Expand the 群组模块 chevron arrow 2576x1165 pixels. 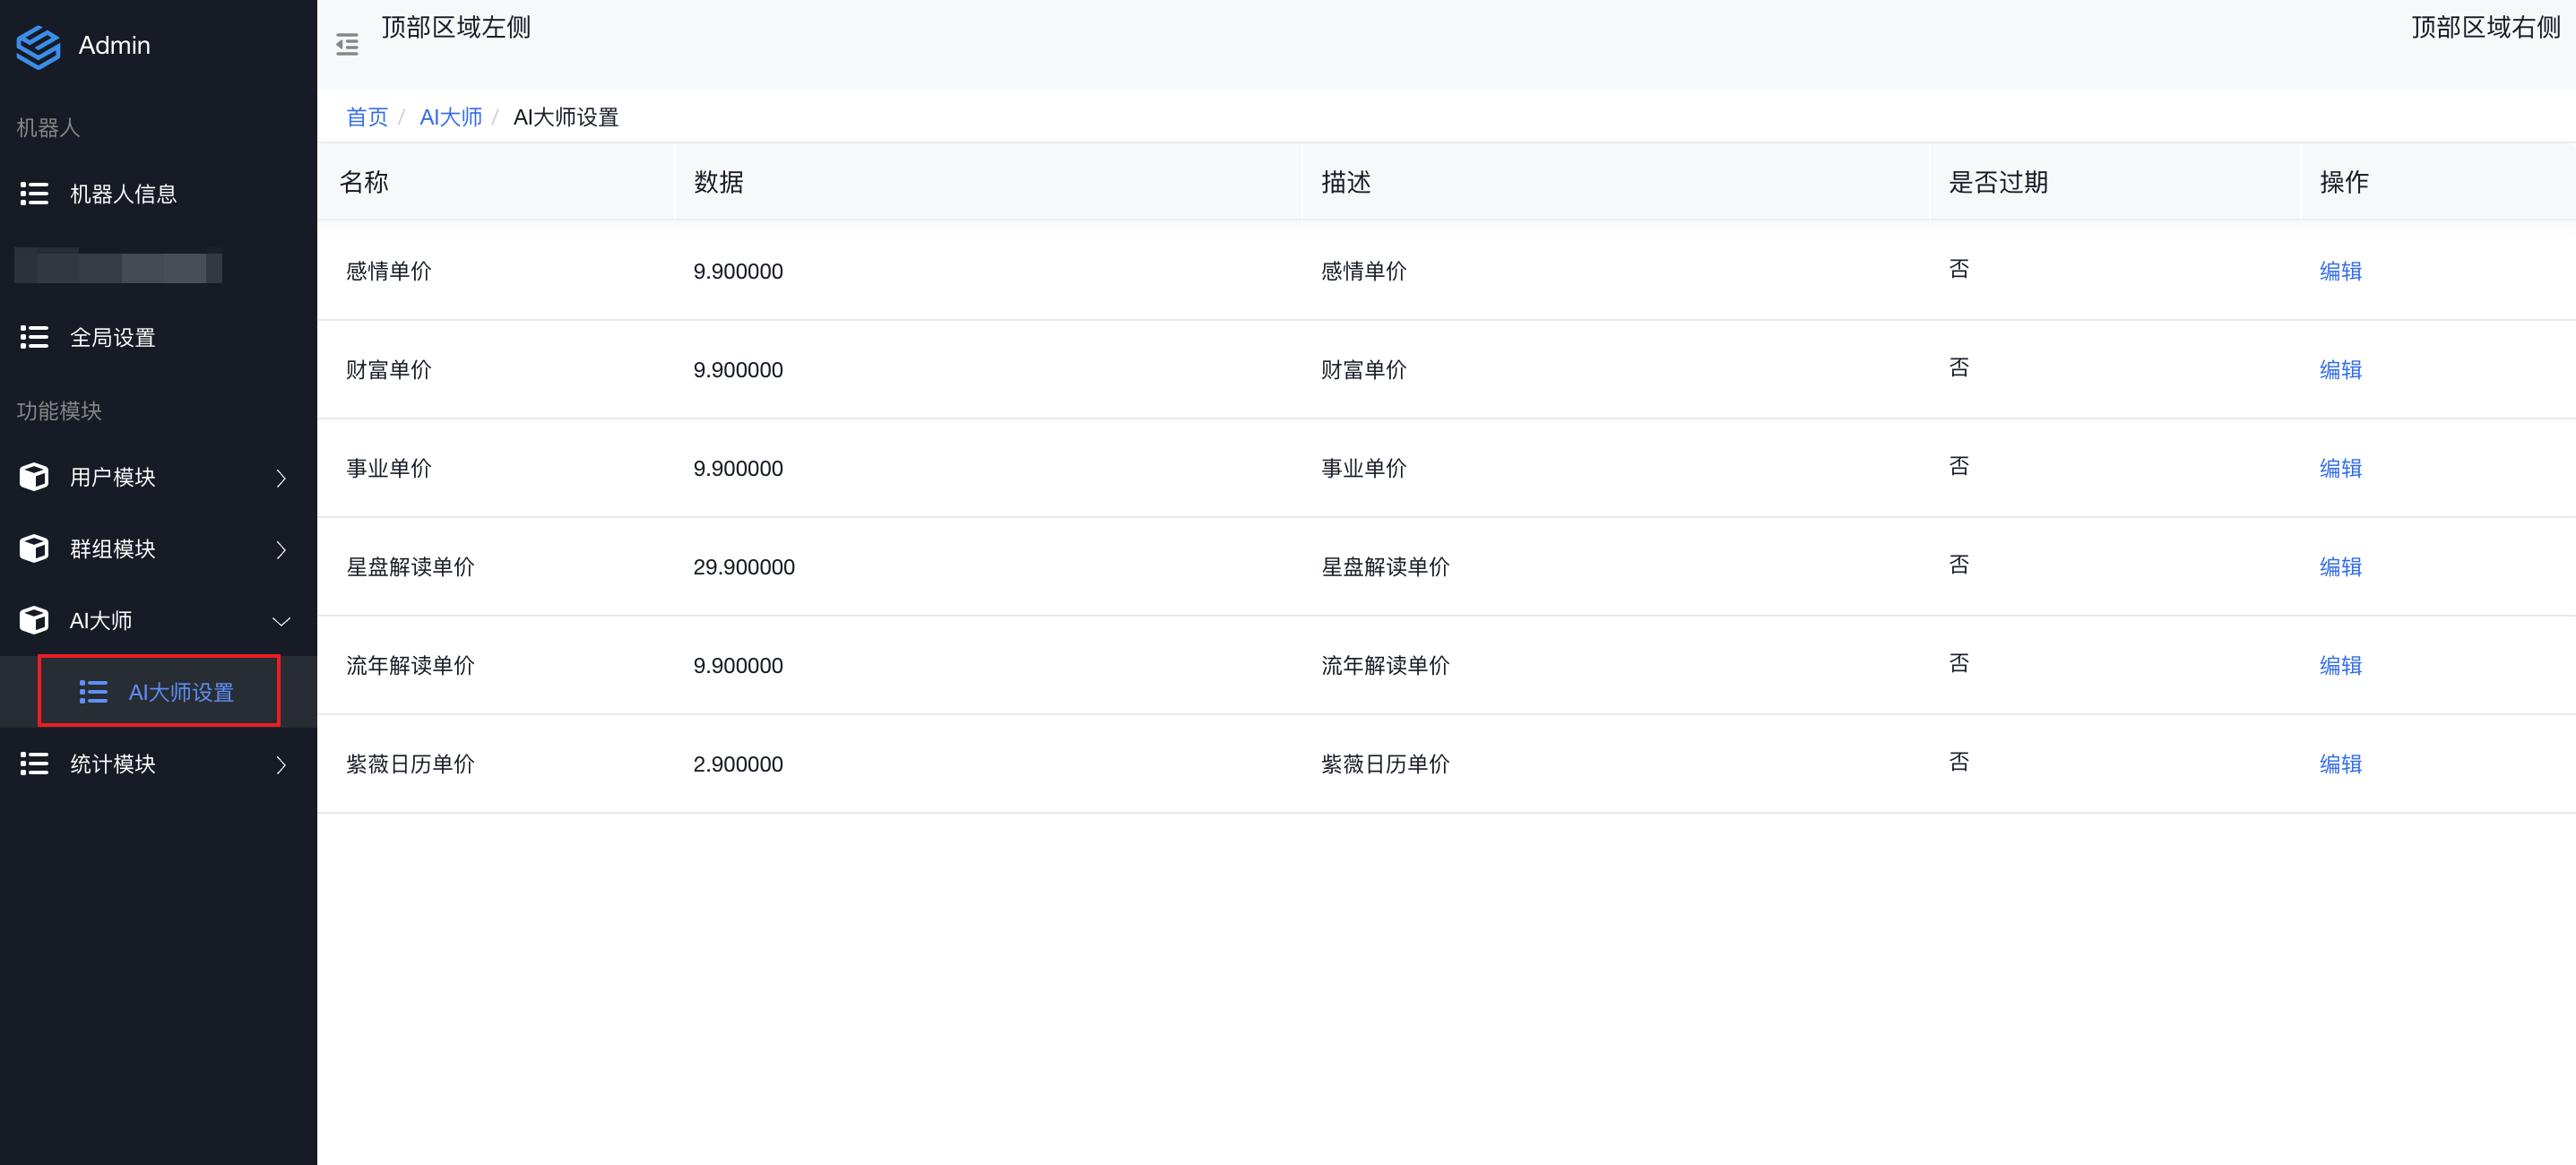pos(281,550)
